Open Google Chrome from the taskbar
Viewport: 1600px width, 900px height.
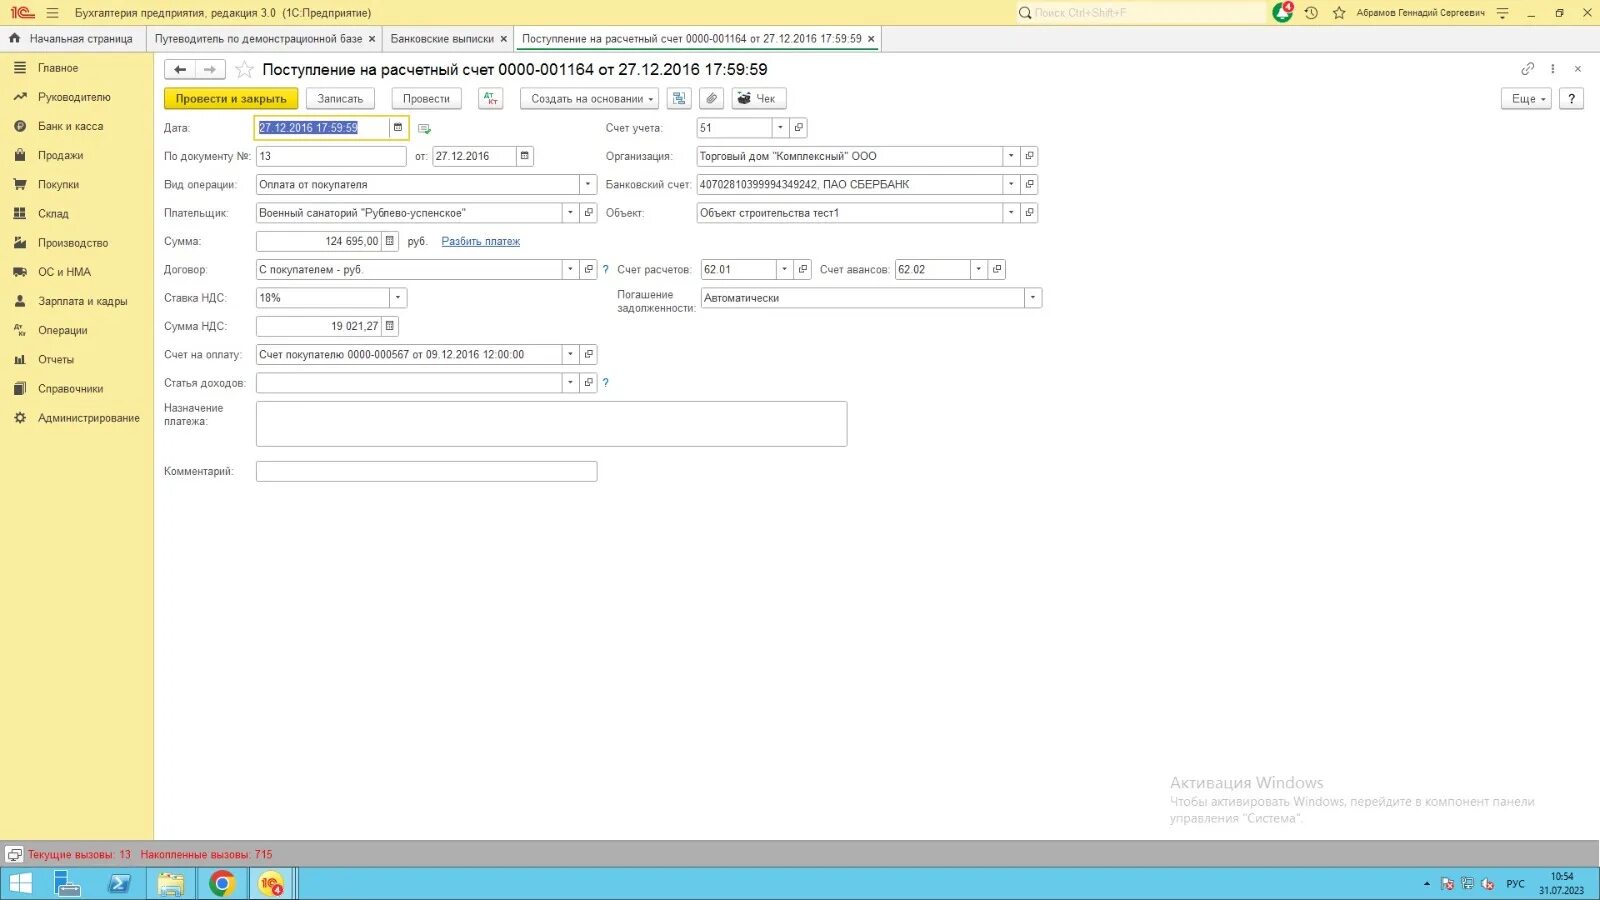[x=222, y=884]
